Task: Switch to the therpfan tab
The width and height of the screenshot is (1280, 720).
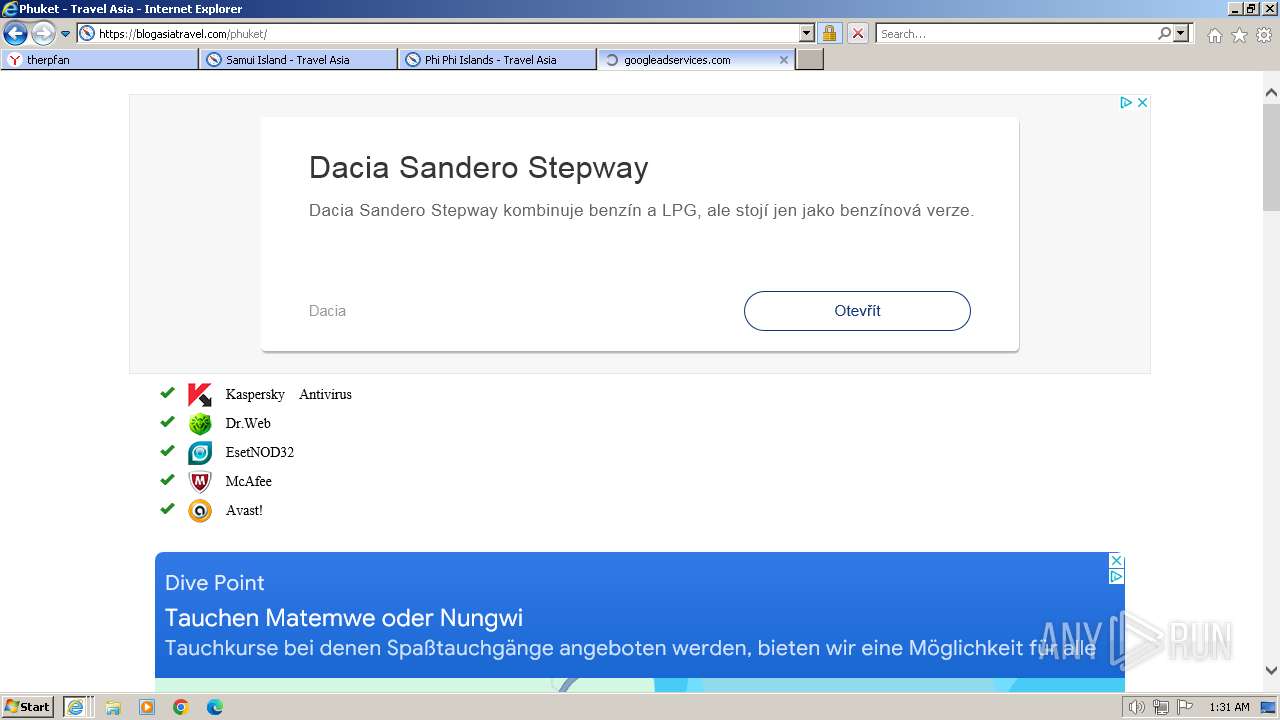Action: (x=100, y=60)
